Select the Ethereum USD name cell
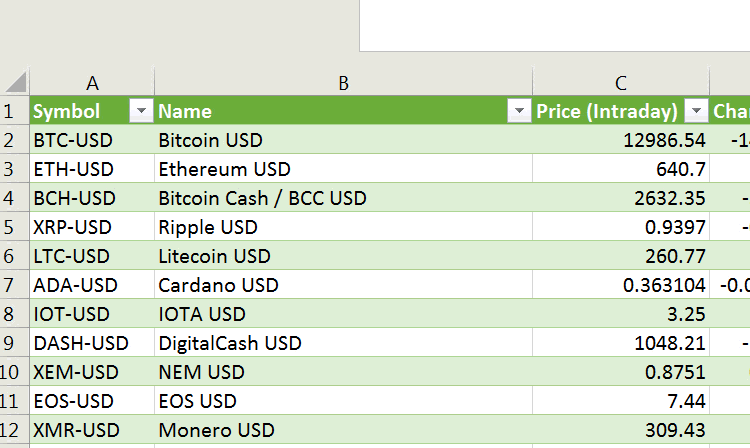750x448 pixels. [343, 169]
